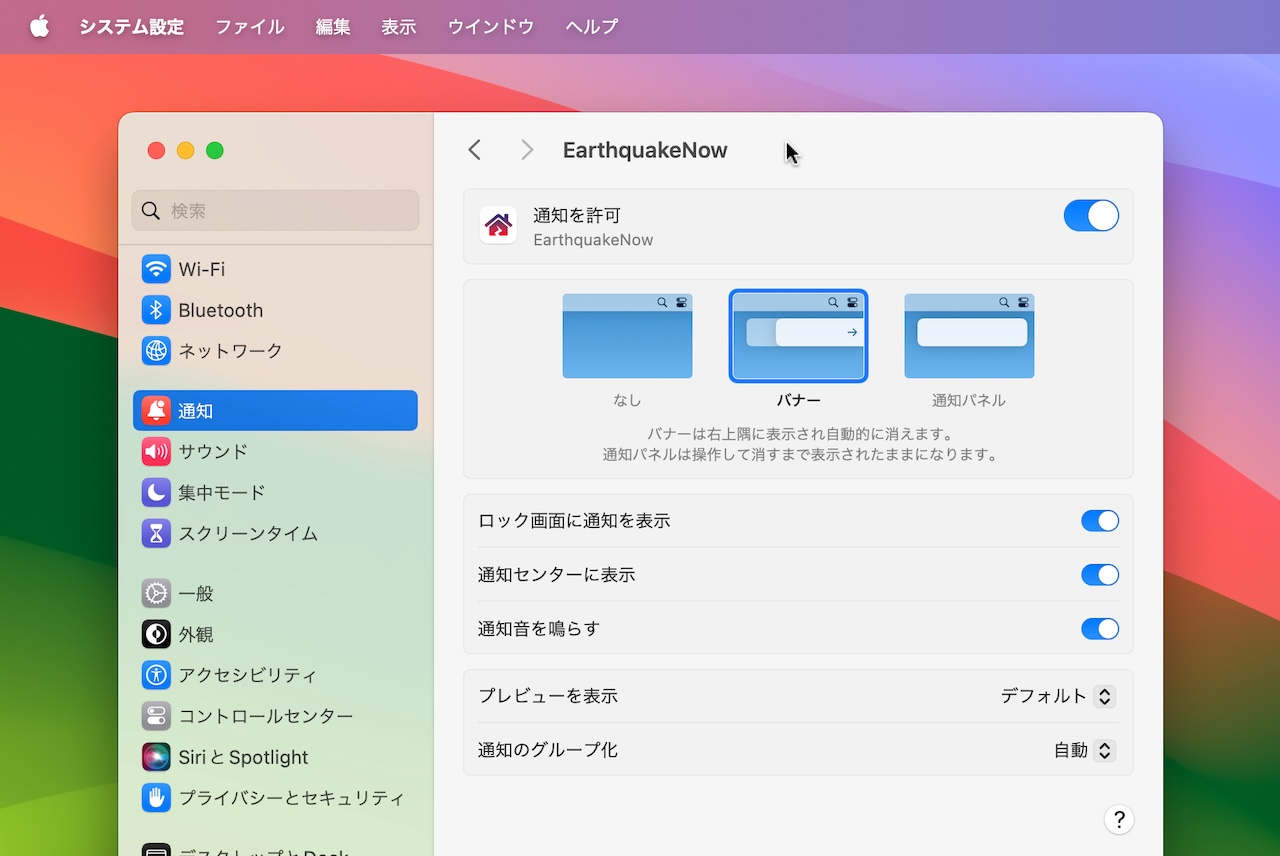Select the バナー notification style thumbnail

point(798,336)
